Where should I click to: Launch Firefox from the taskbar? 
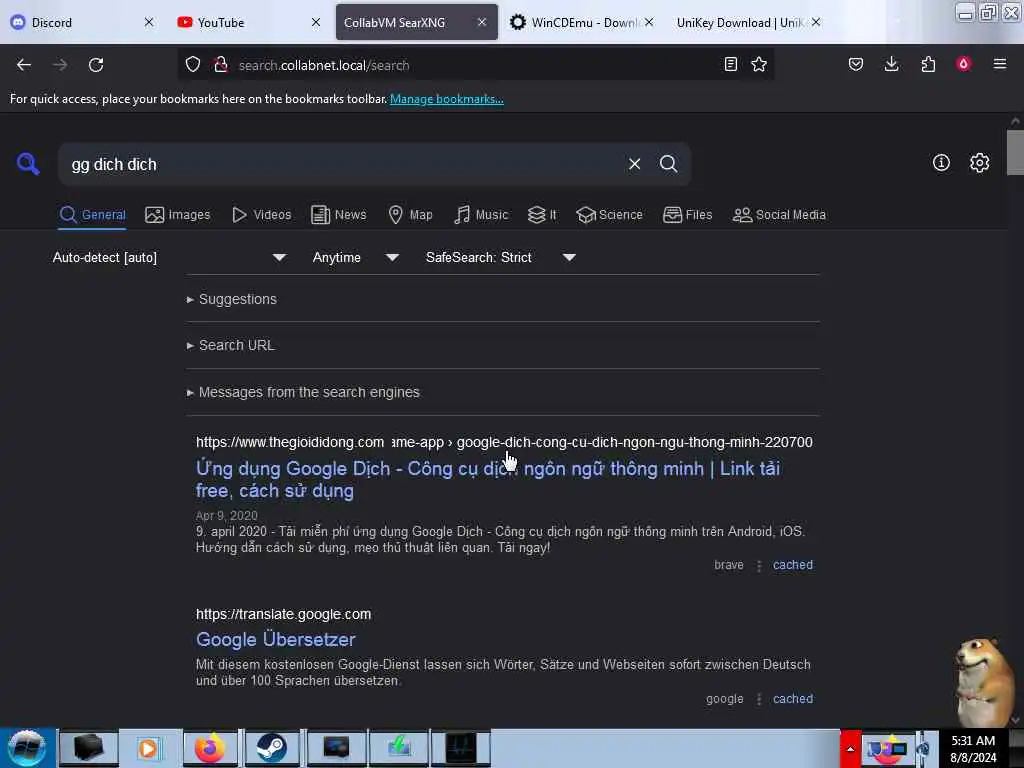point(210,748)
